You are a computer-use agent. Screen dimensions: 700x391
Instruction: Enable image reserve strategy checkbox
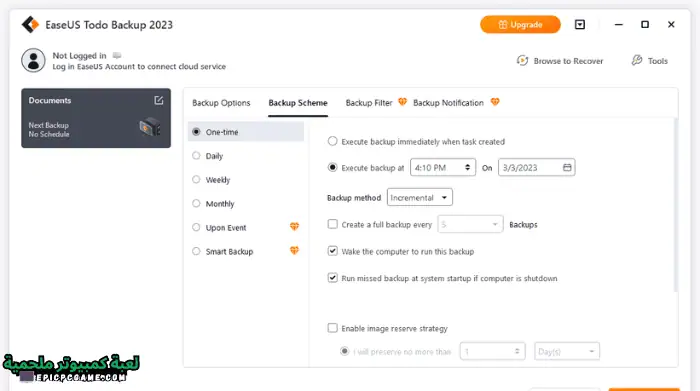[x=333, y=328]
